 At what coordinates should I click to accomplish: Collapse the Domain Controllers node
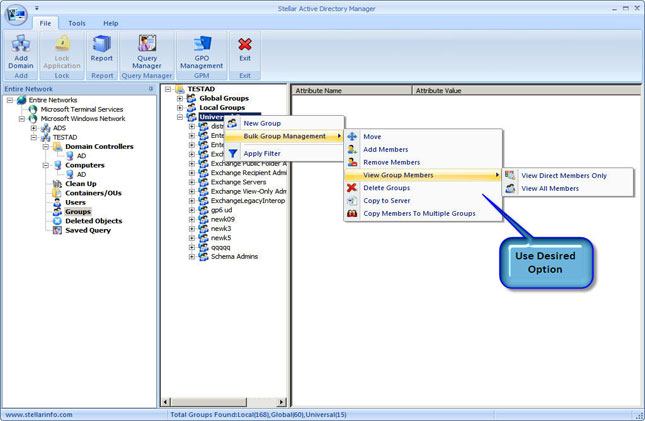[46, 147]
